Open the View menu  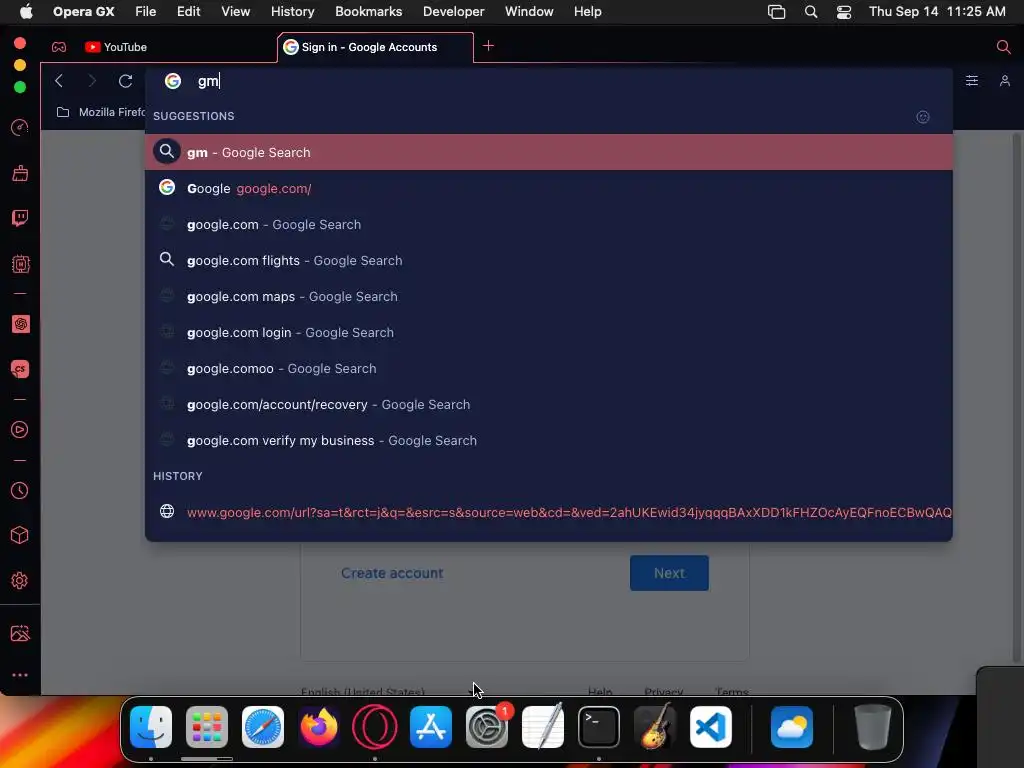tap(235, 12)
